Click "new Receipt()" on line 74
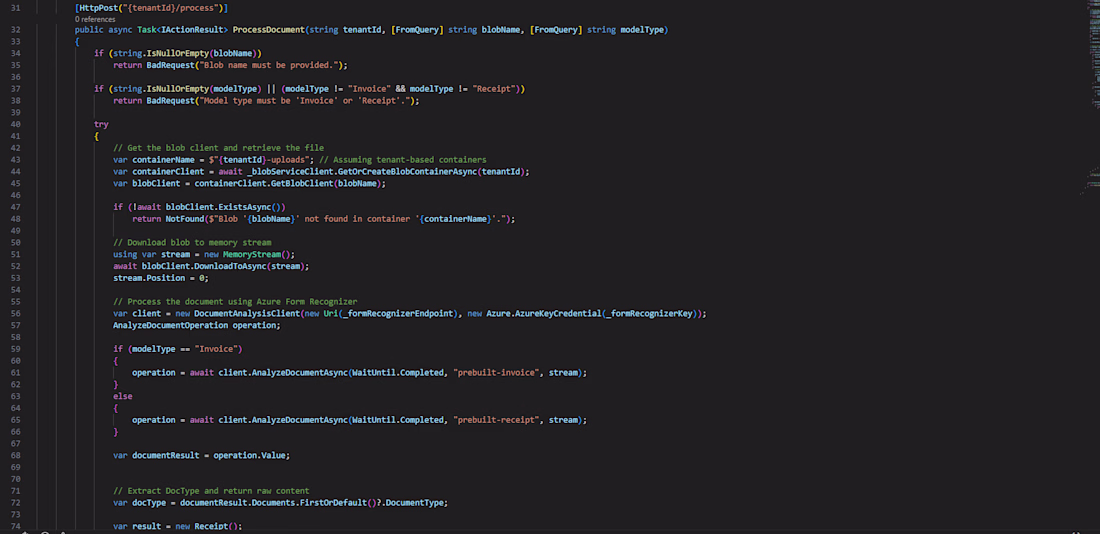This screenshot has height=534, width=1100. coord(206,526)
